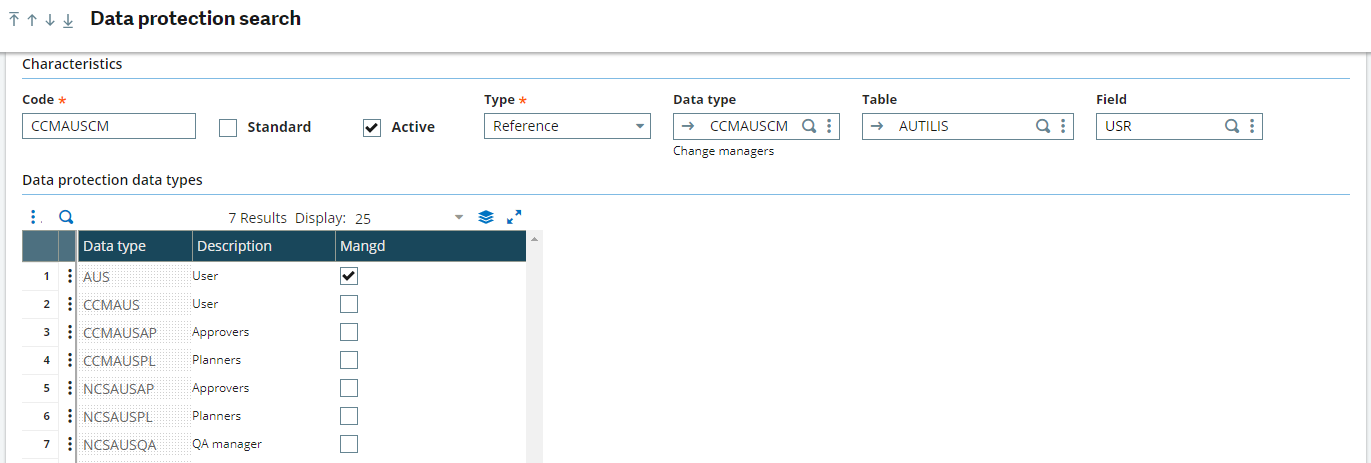Check Mangd for CCMAUSPL row
This screenshot has width=1371, height=463.
tap(349, 360)
